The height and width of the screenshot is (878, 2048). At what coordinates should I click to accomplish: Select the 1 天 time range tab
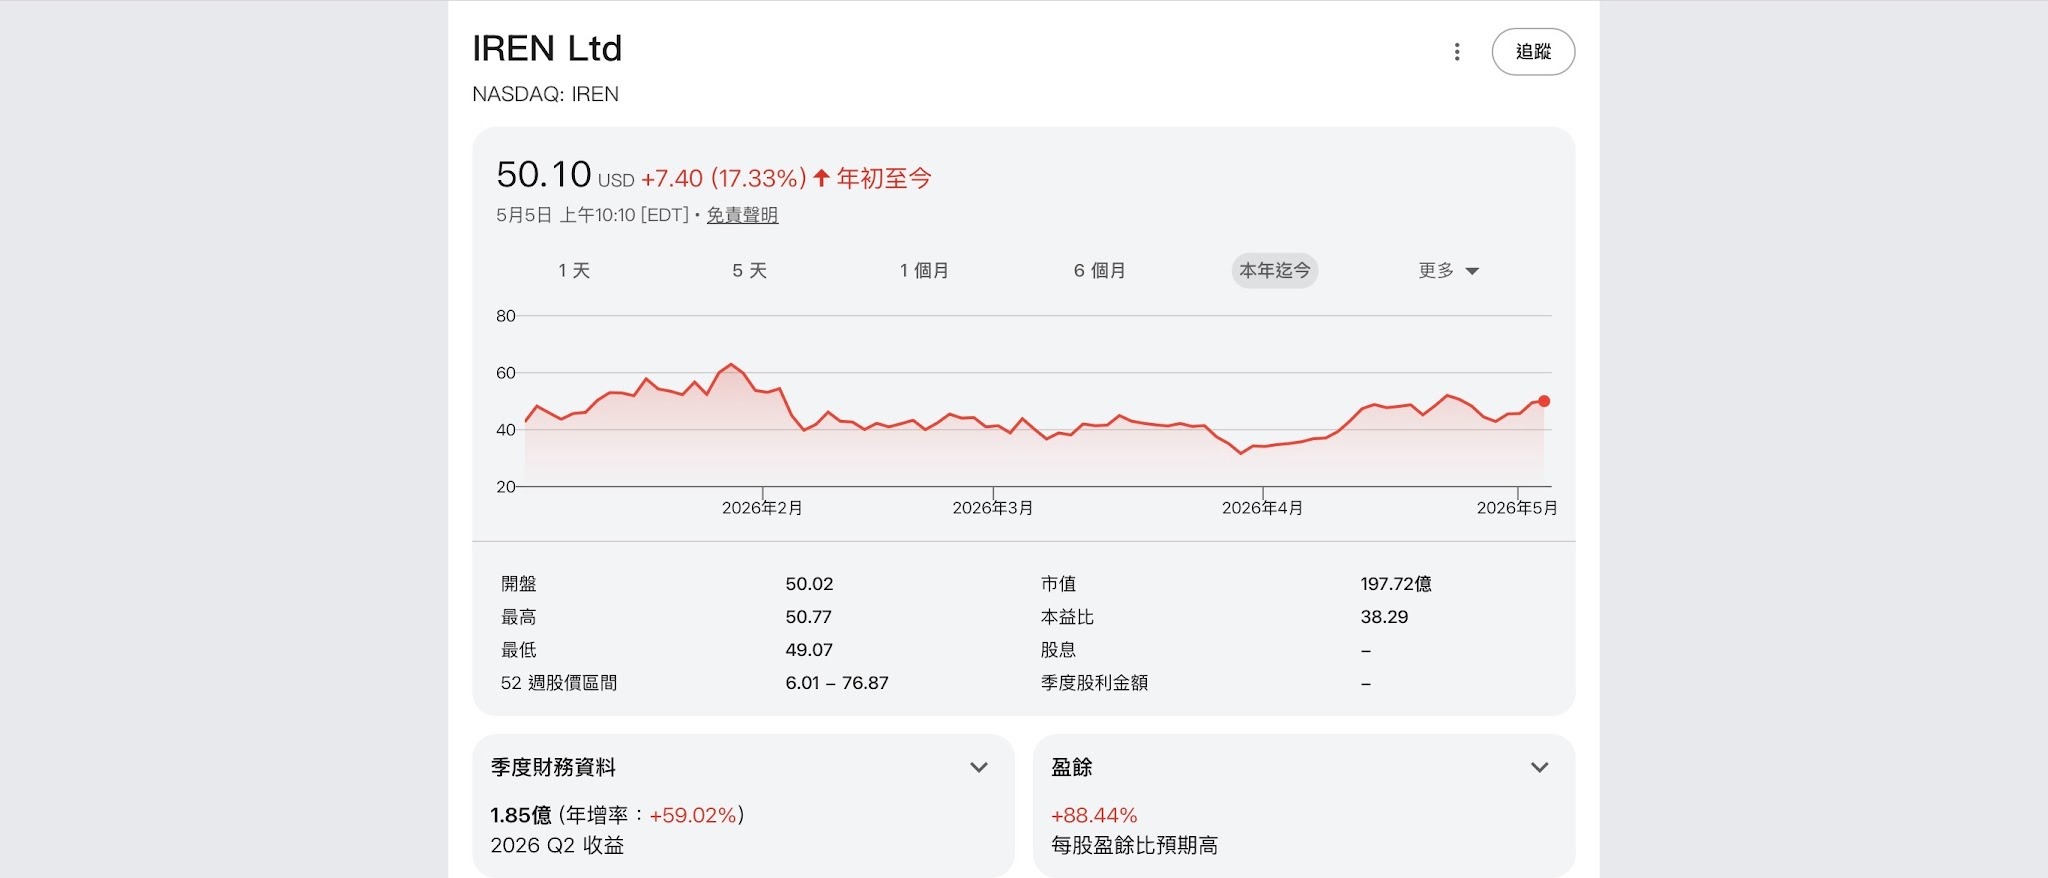(574, 271)
